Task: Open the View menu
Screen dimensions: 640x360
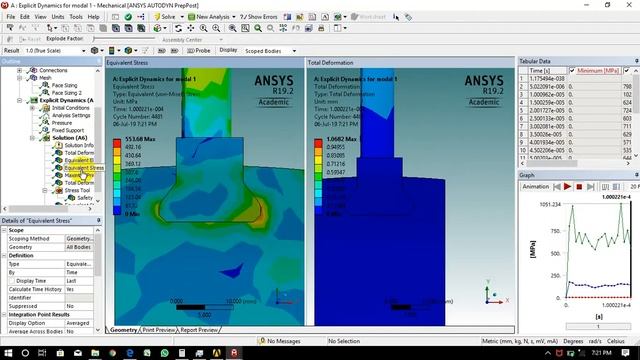Action: point(40,17)
